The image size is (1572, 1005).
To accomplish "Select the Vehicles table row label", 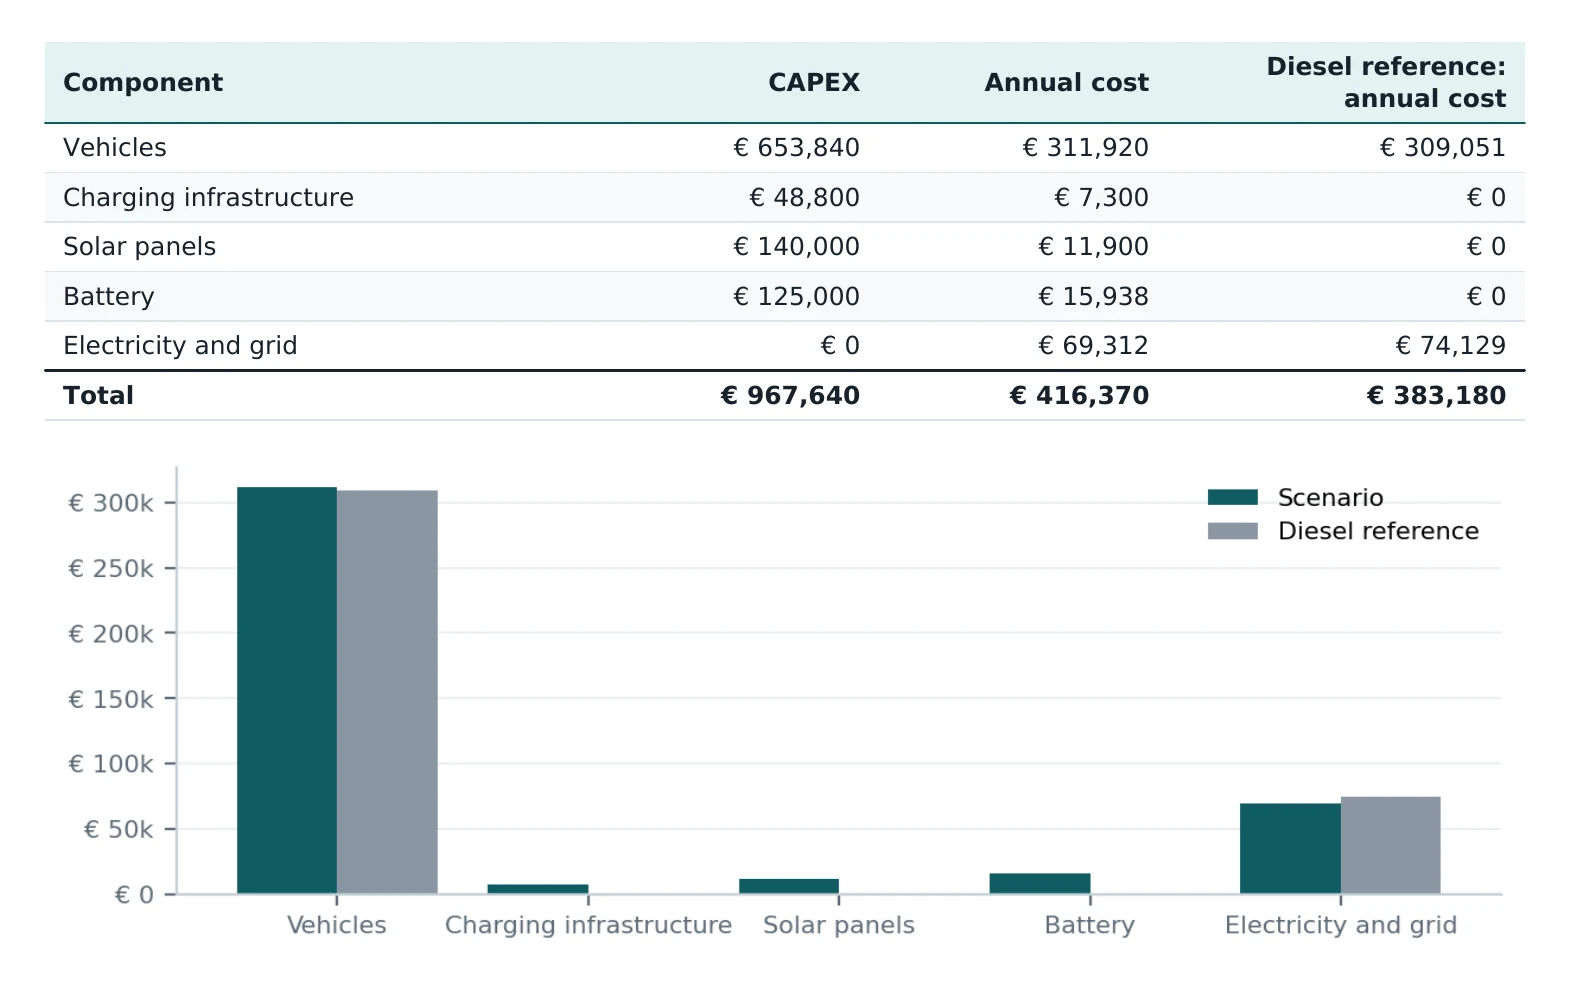I will (x=115, y=147).
